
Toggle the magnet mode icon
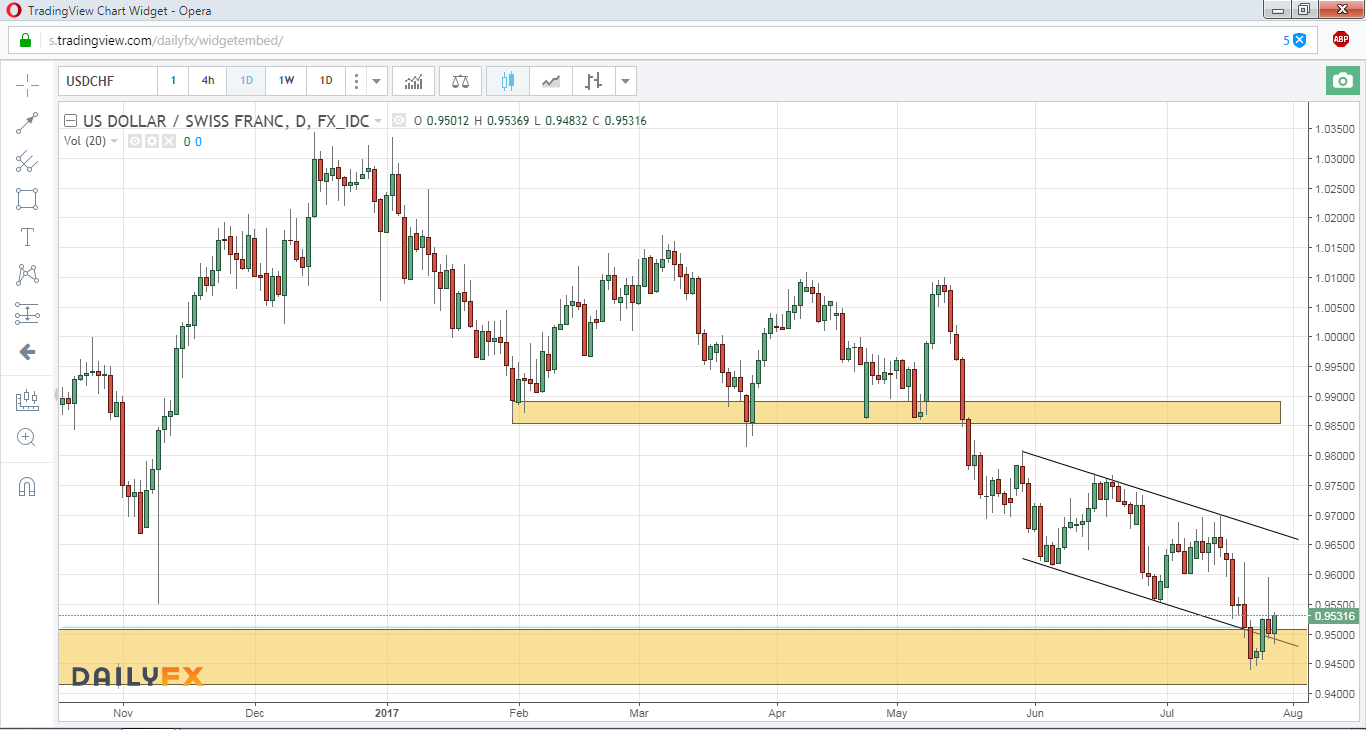click(27, 487)
